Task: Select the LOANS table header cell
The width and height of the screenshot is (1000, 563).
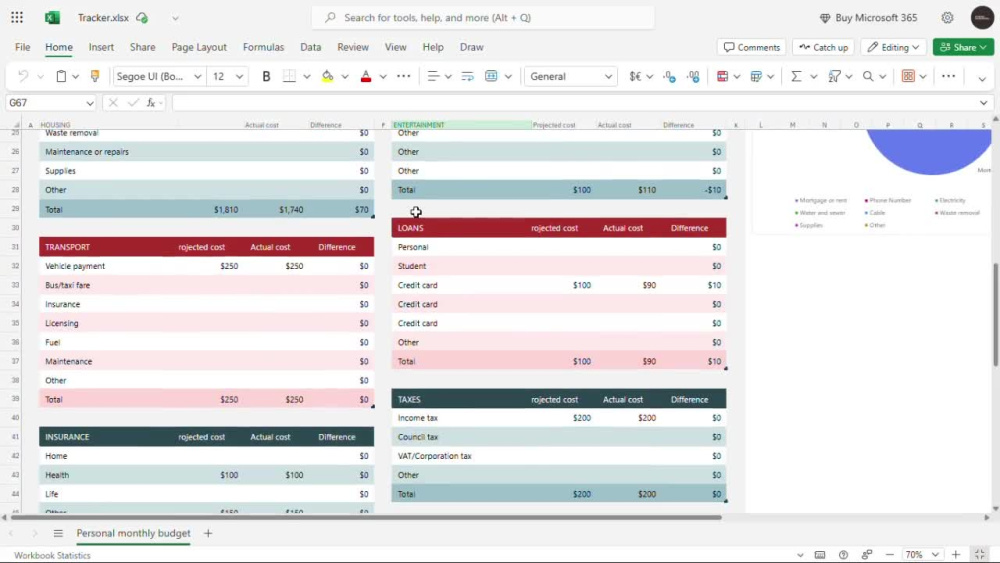Action: 459,228
